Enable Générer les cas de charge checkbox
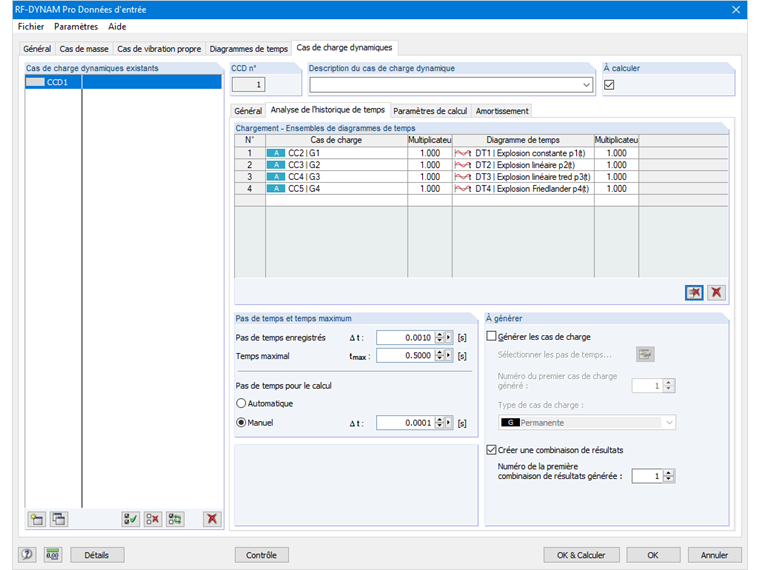 [491, 336]
